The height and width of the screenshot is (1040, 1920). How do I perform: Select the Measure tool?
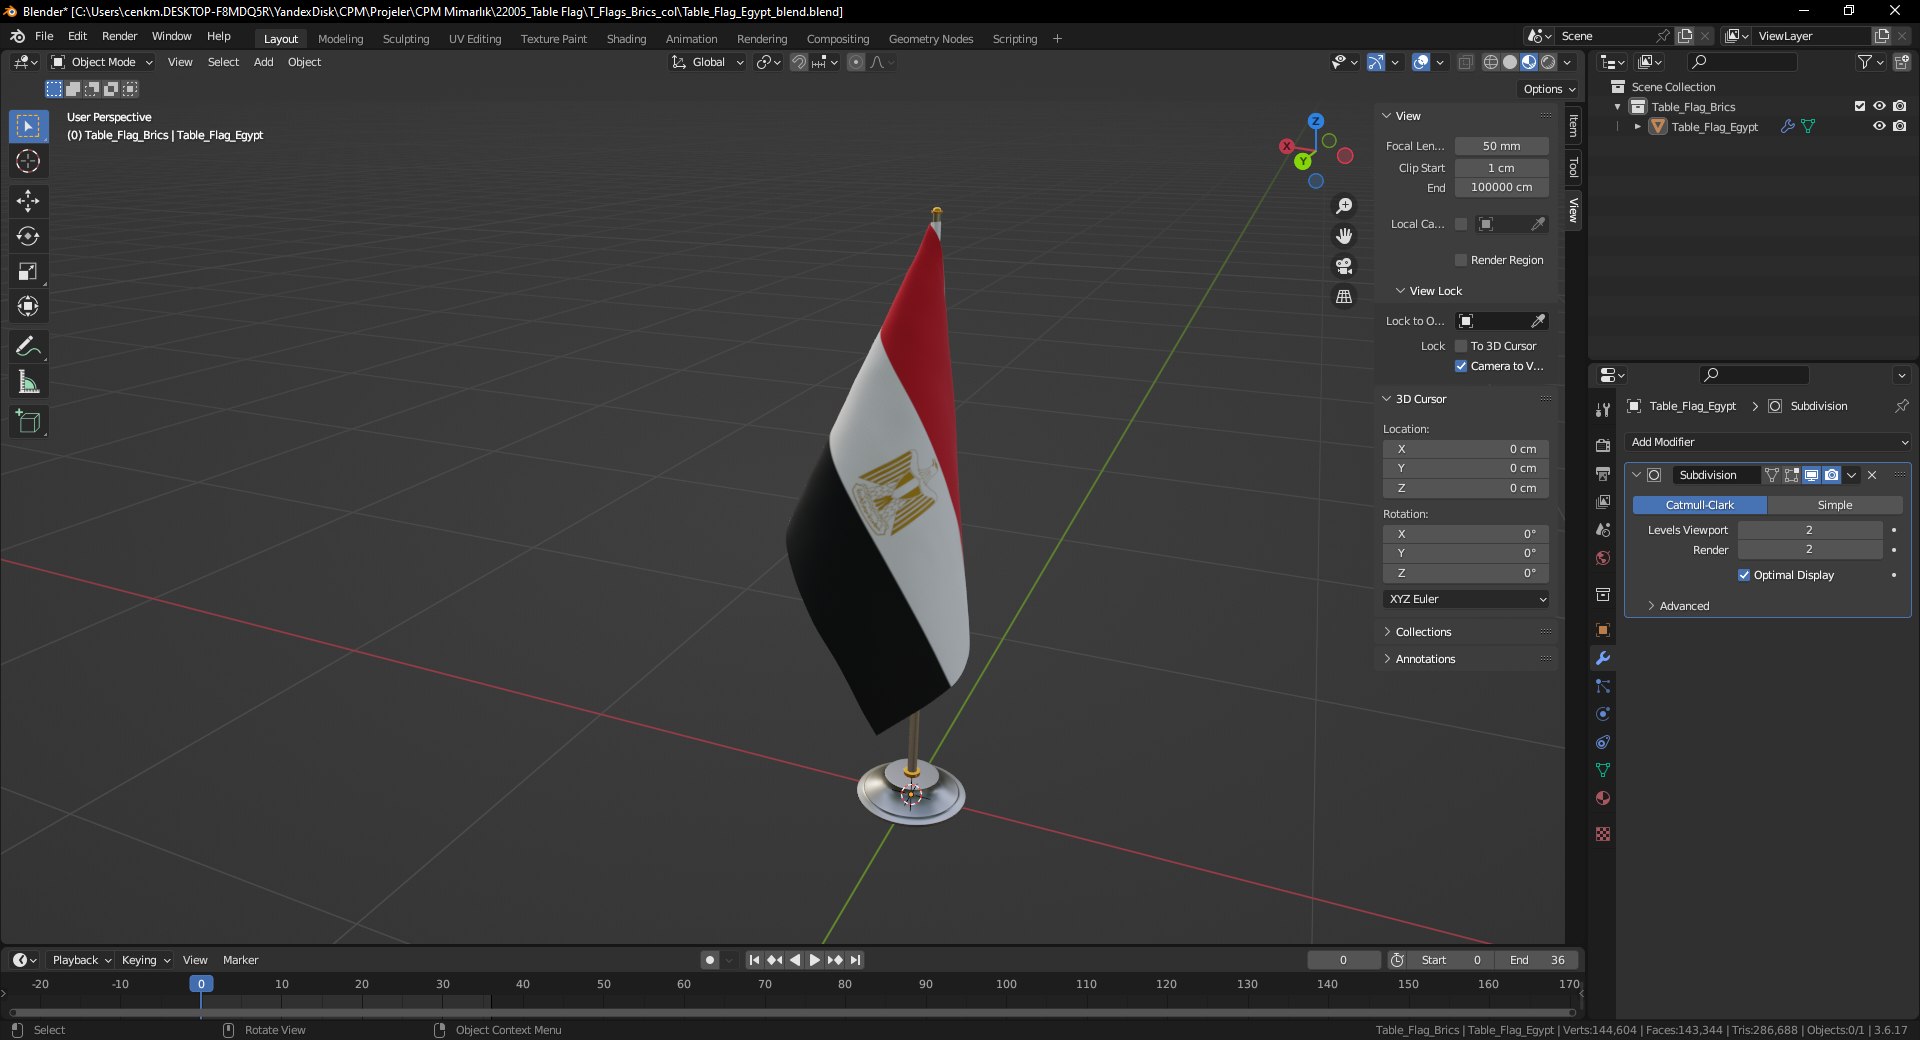coord(28,382)
